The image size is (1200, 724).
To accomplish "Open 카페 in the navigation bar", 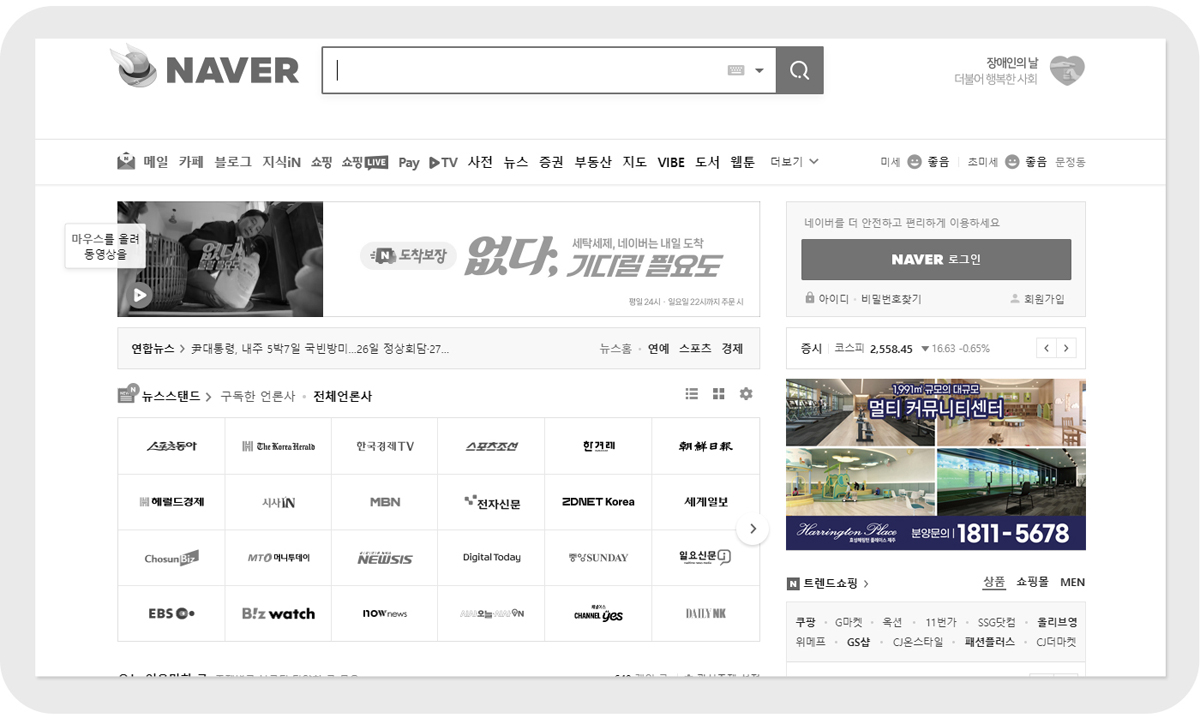I will (191, 162).
